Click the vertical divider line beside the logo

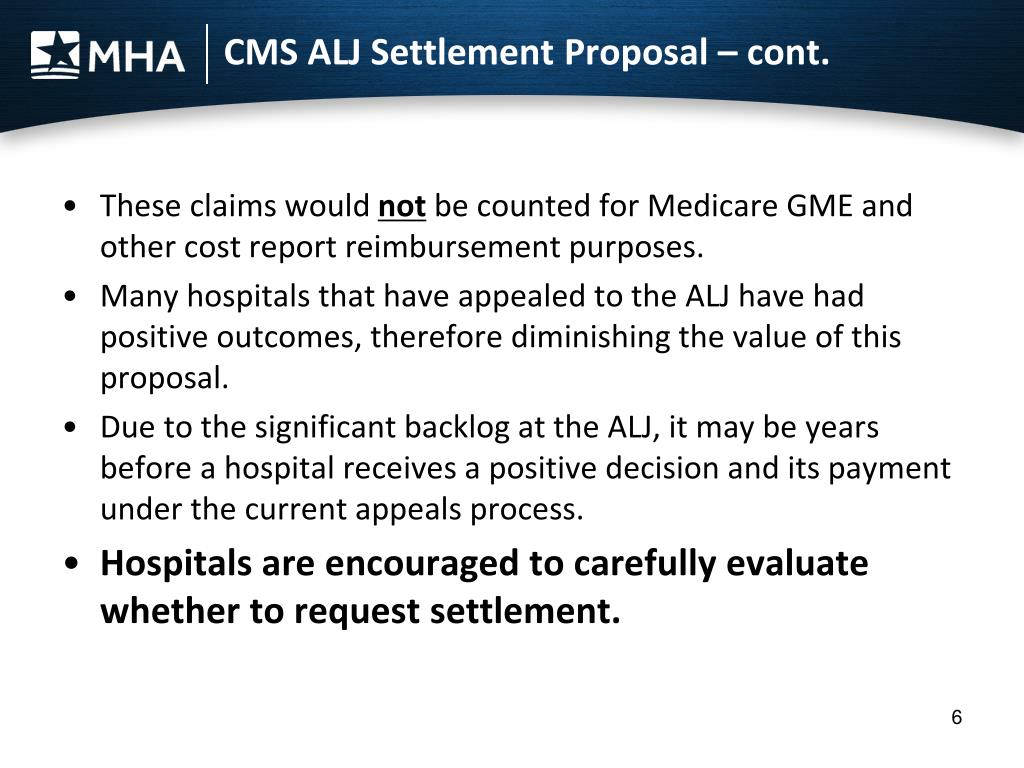click(207, 54)
